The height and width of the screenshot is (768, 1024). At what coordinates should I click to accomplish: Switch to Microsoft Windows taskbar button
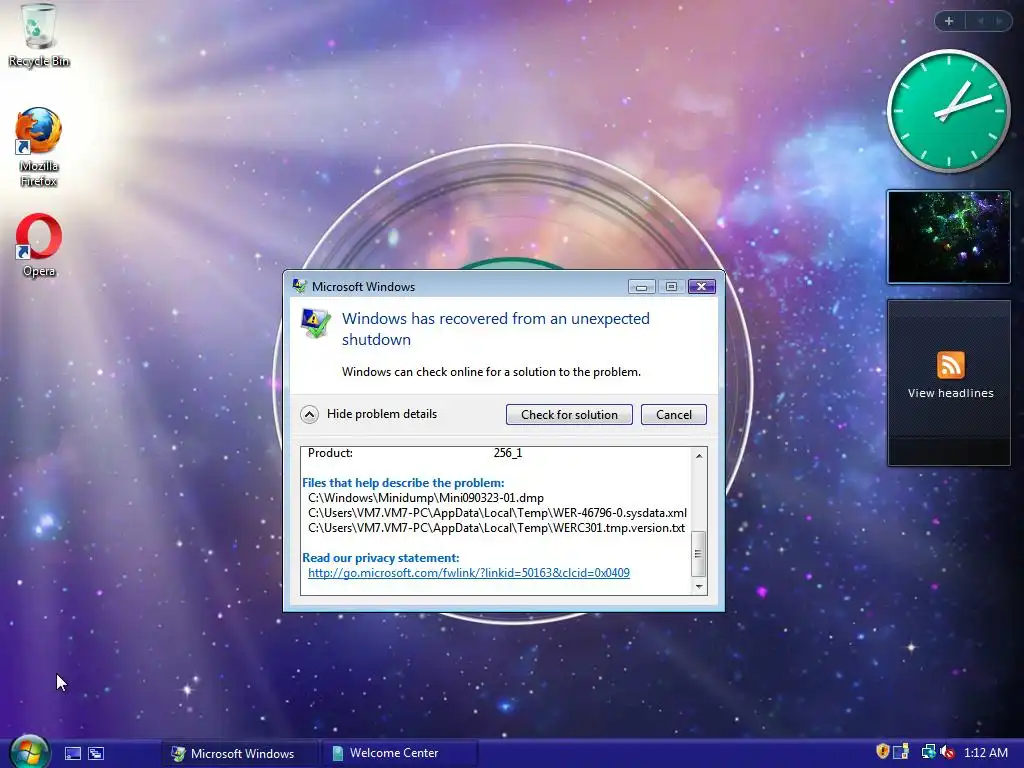point(239,753)
